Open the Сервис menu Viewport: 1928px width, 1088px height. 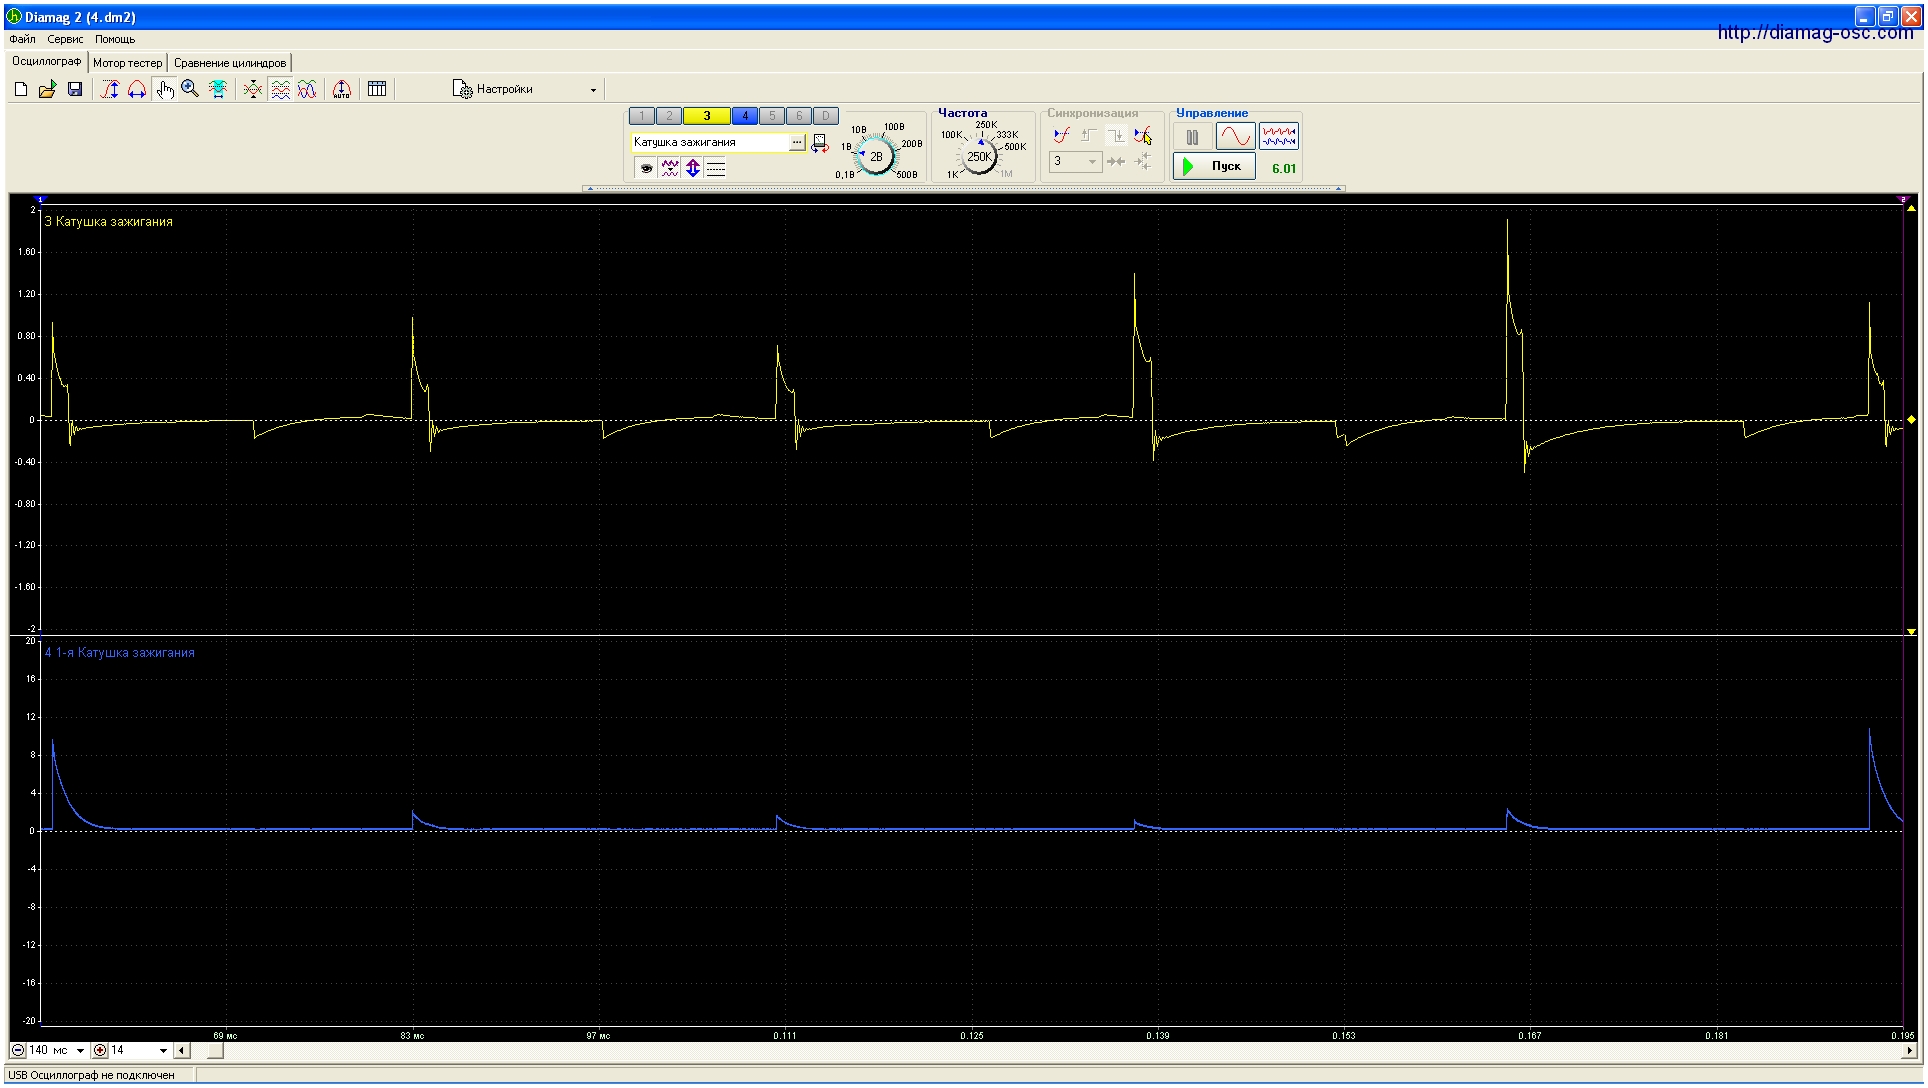pos(65,39)
